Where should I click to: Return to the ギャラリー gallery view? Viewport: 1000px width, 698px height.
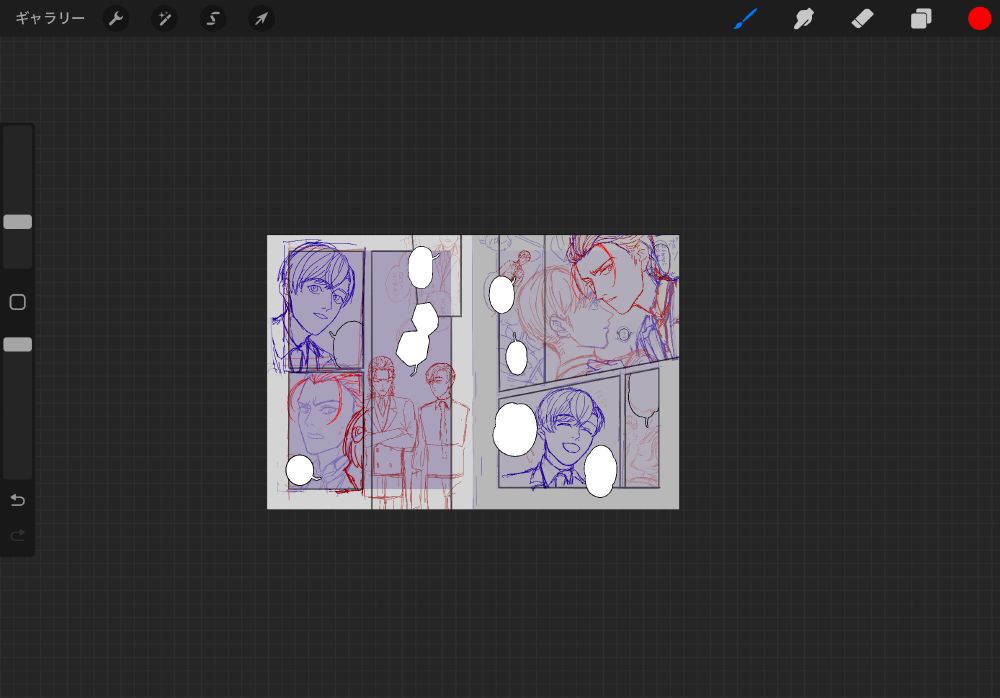[x=50, y=19]
